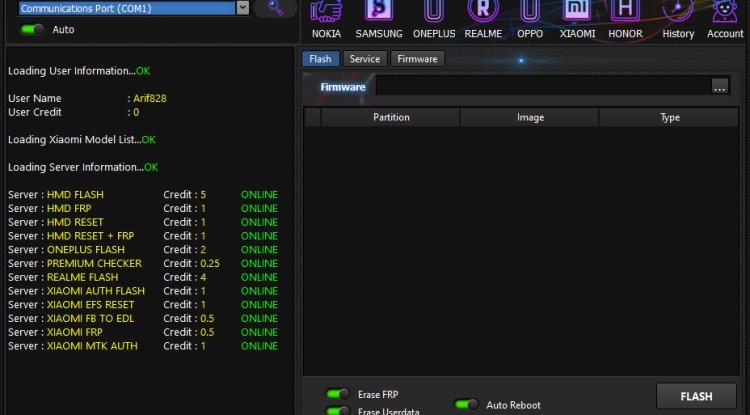The image size is (750, 415).
Task: Open the REALME brand module
Action: pos(483,20)
